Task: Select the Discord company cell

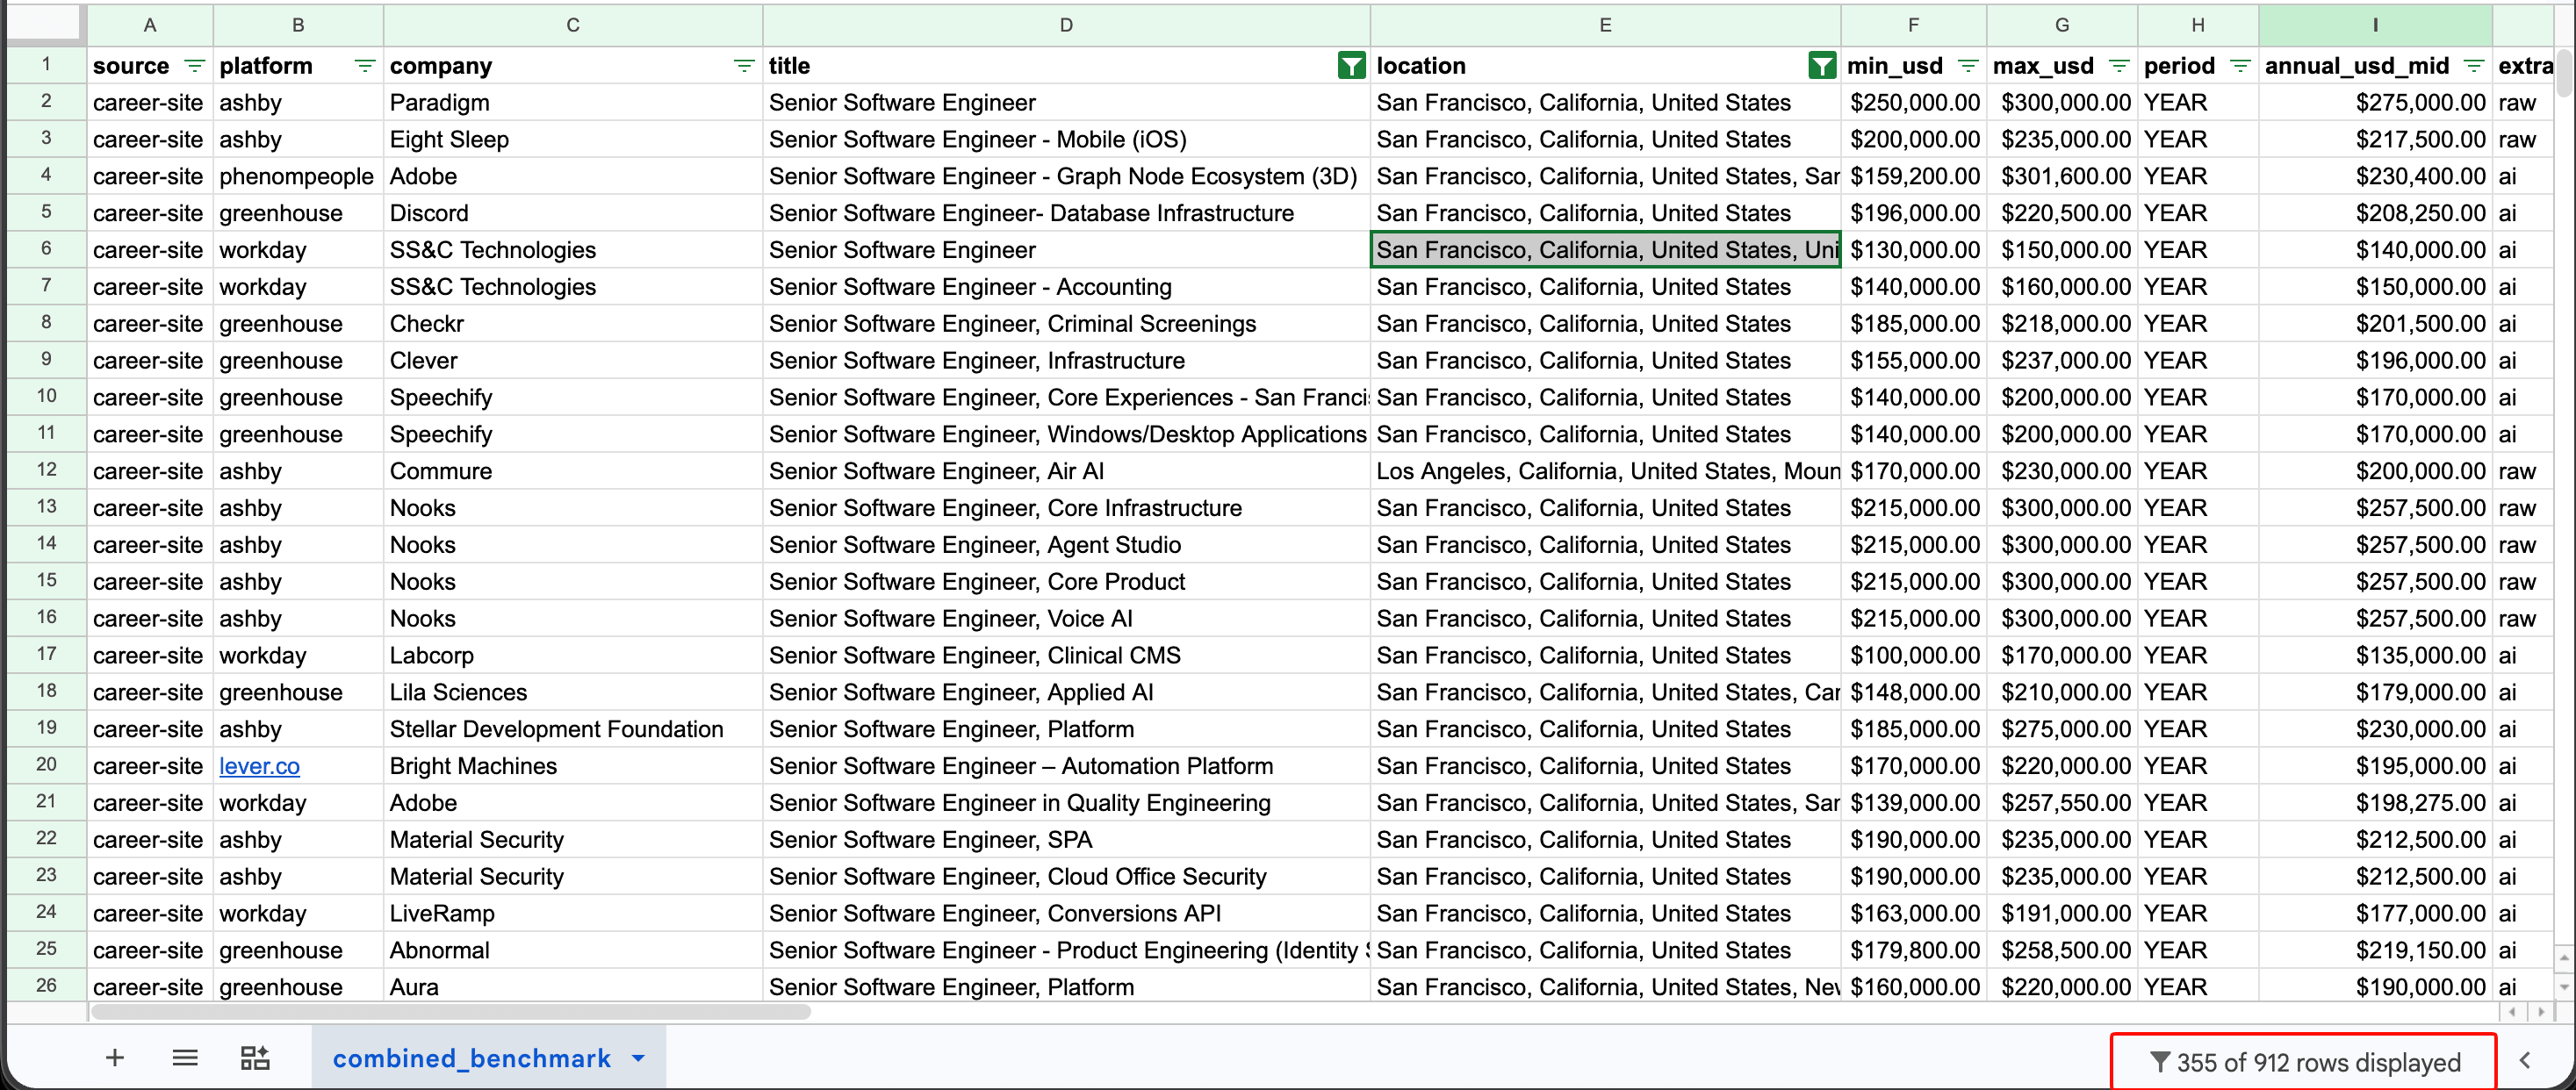Action: pos(573,213)
